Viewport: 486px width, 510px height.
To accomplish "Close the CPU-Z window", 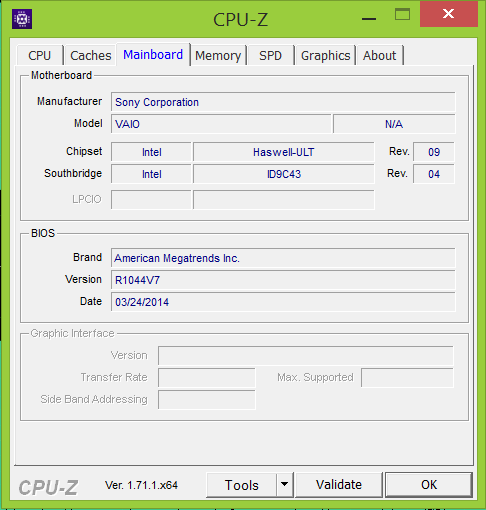I will 449,14.
